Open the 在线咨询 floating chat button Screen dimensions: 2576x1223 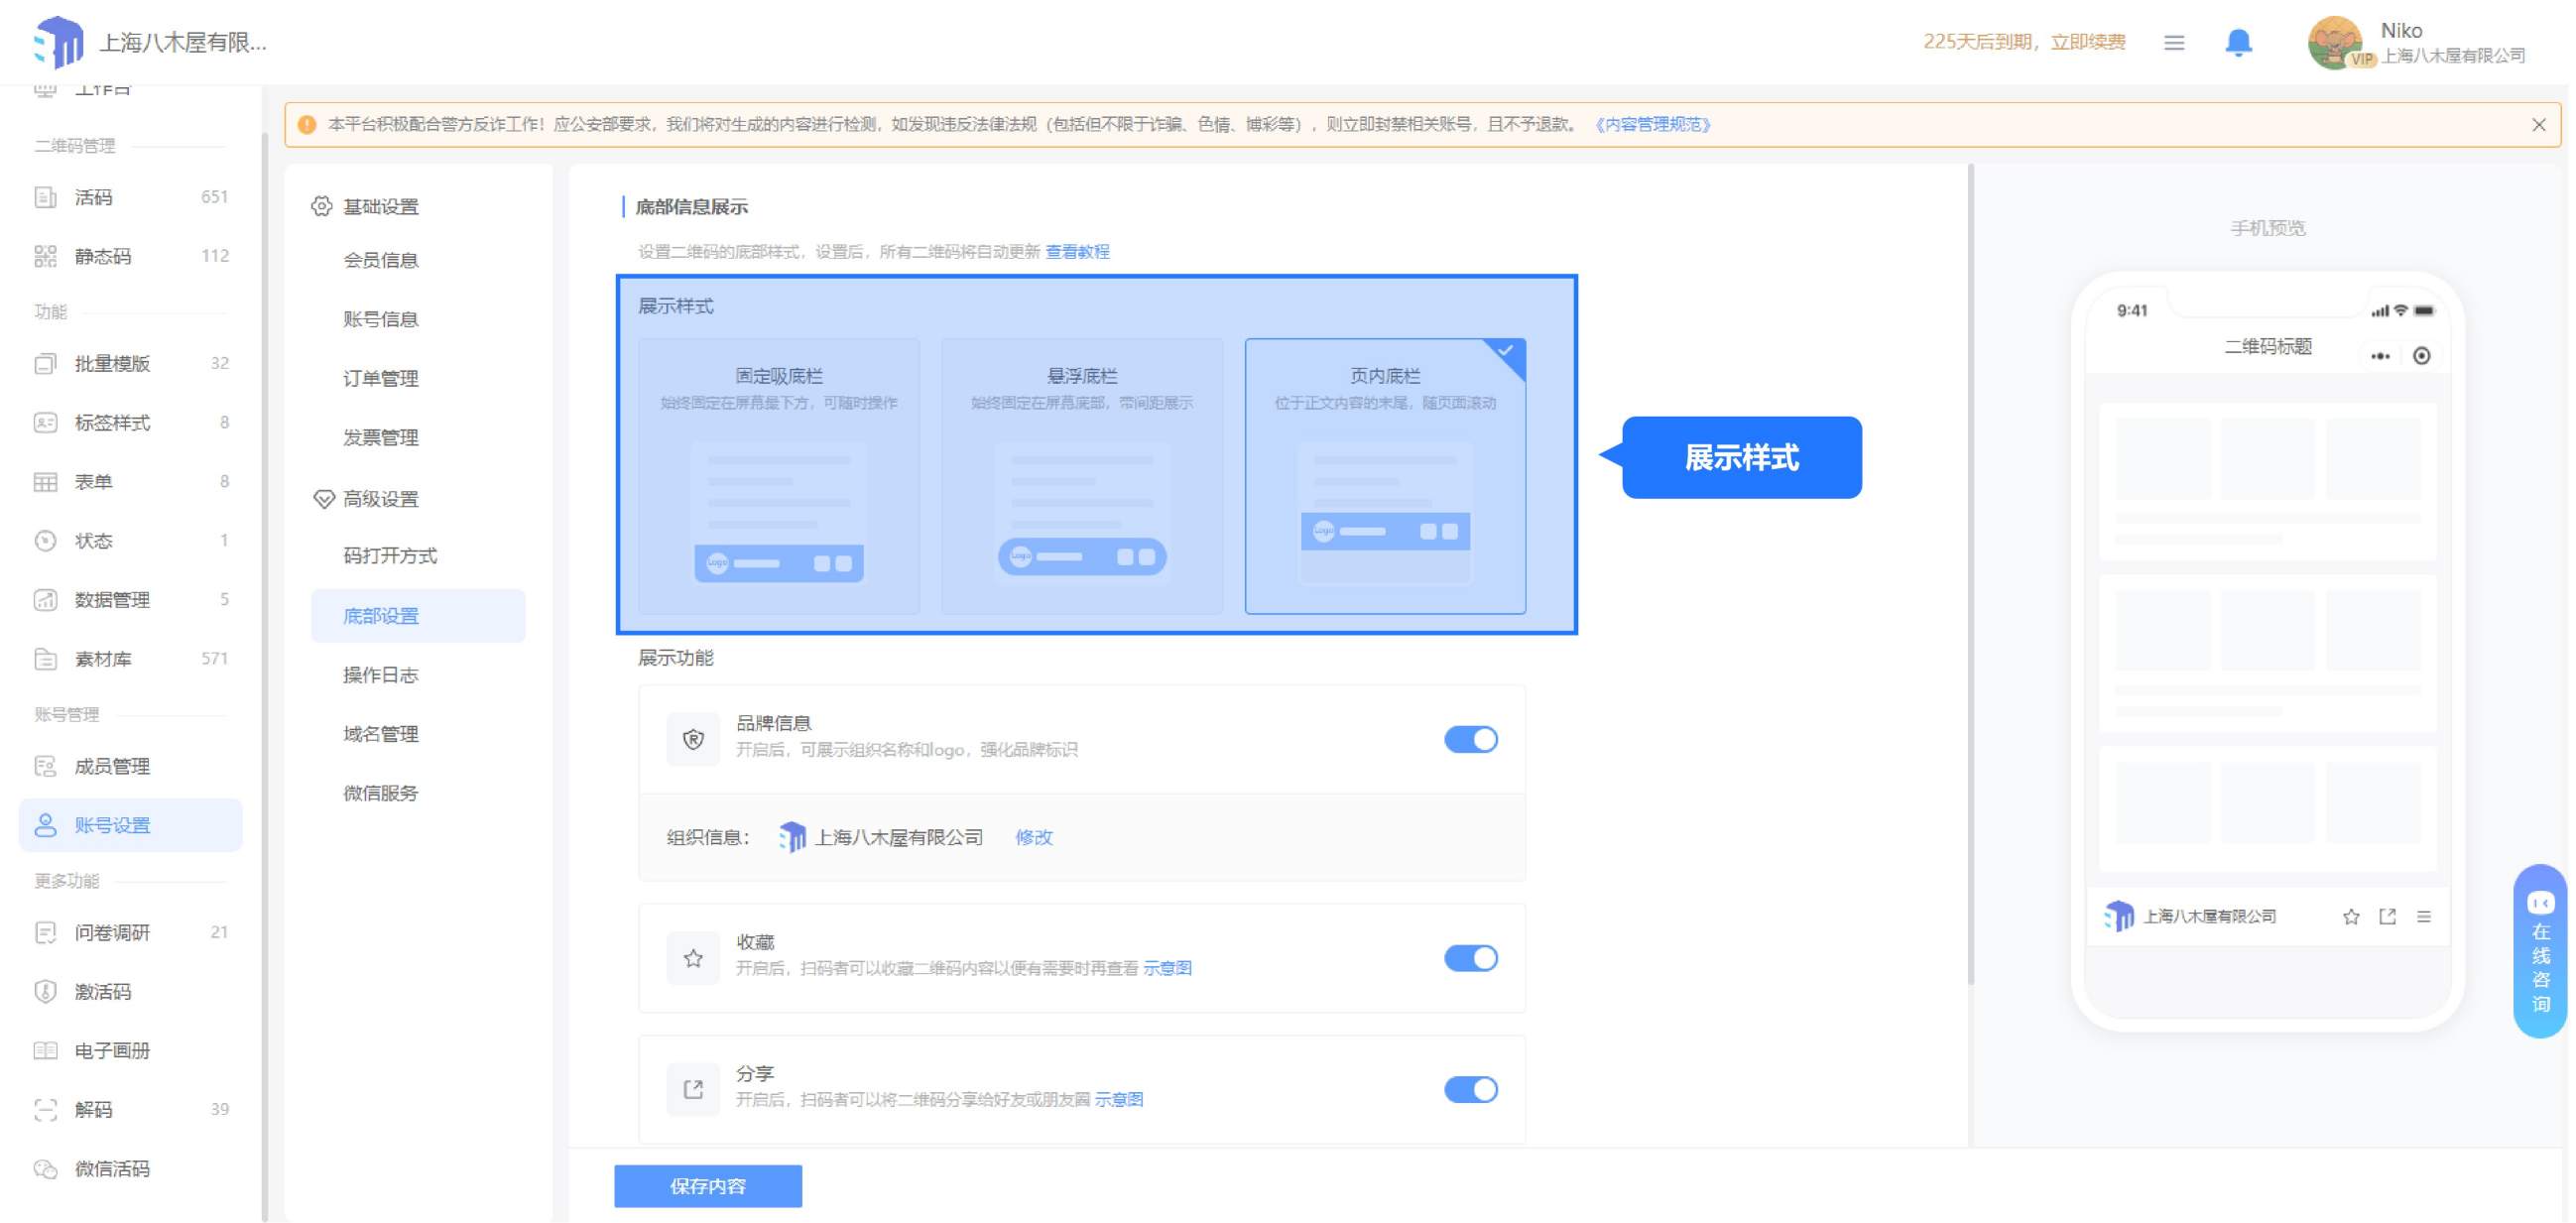2540,951
